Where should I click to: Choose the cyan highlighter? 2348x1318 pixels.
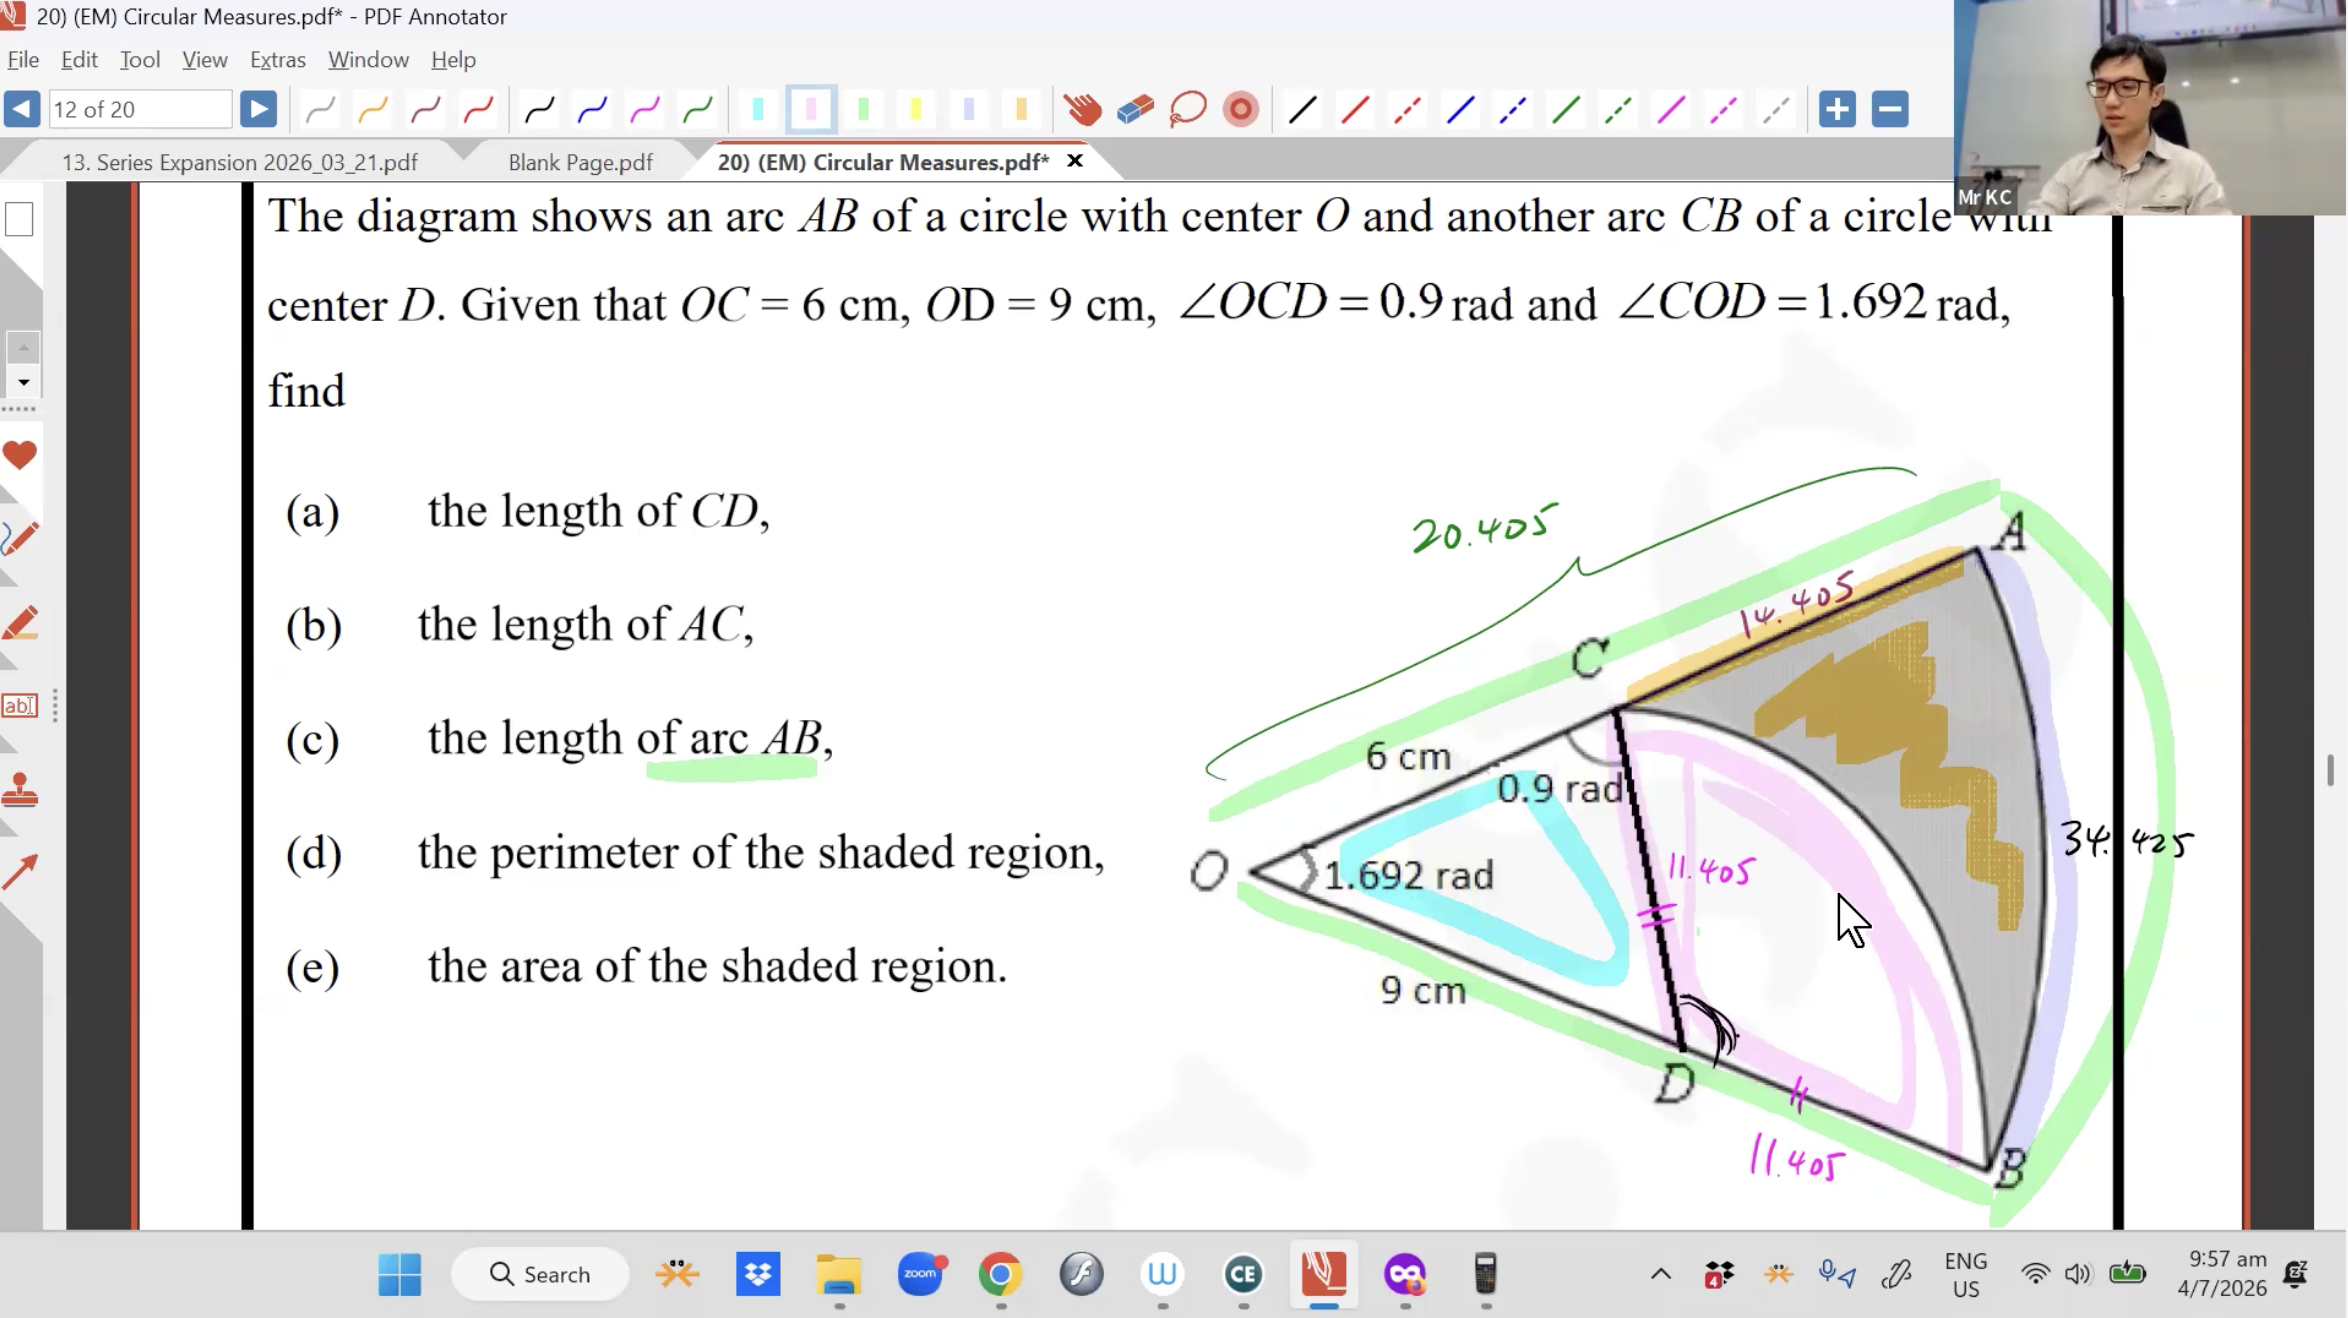click(x=758, y=109)
